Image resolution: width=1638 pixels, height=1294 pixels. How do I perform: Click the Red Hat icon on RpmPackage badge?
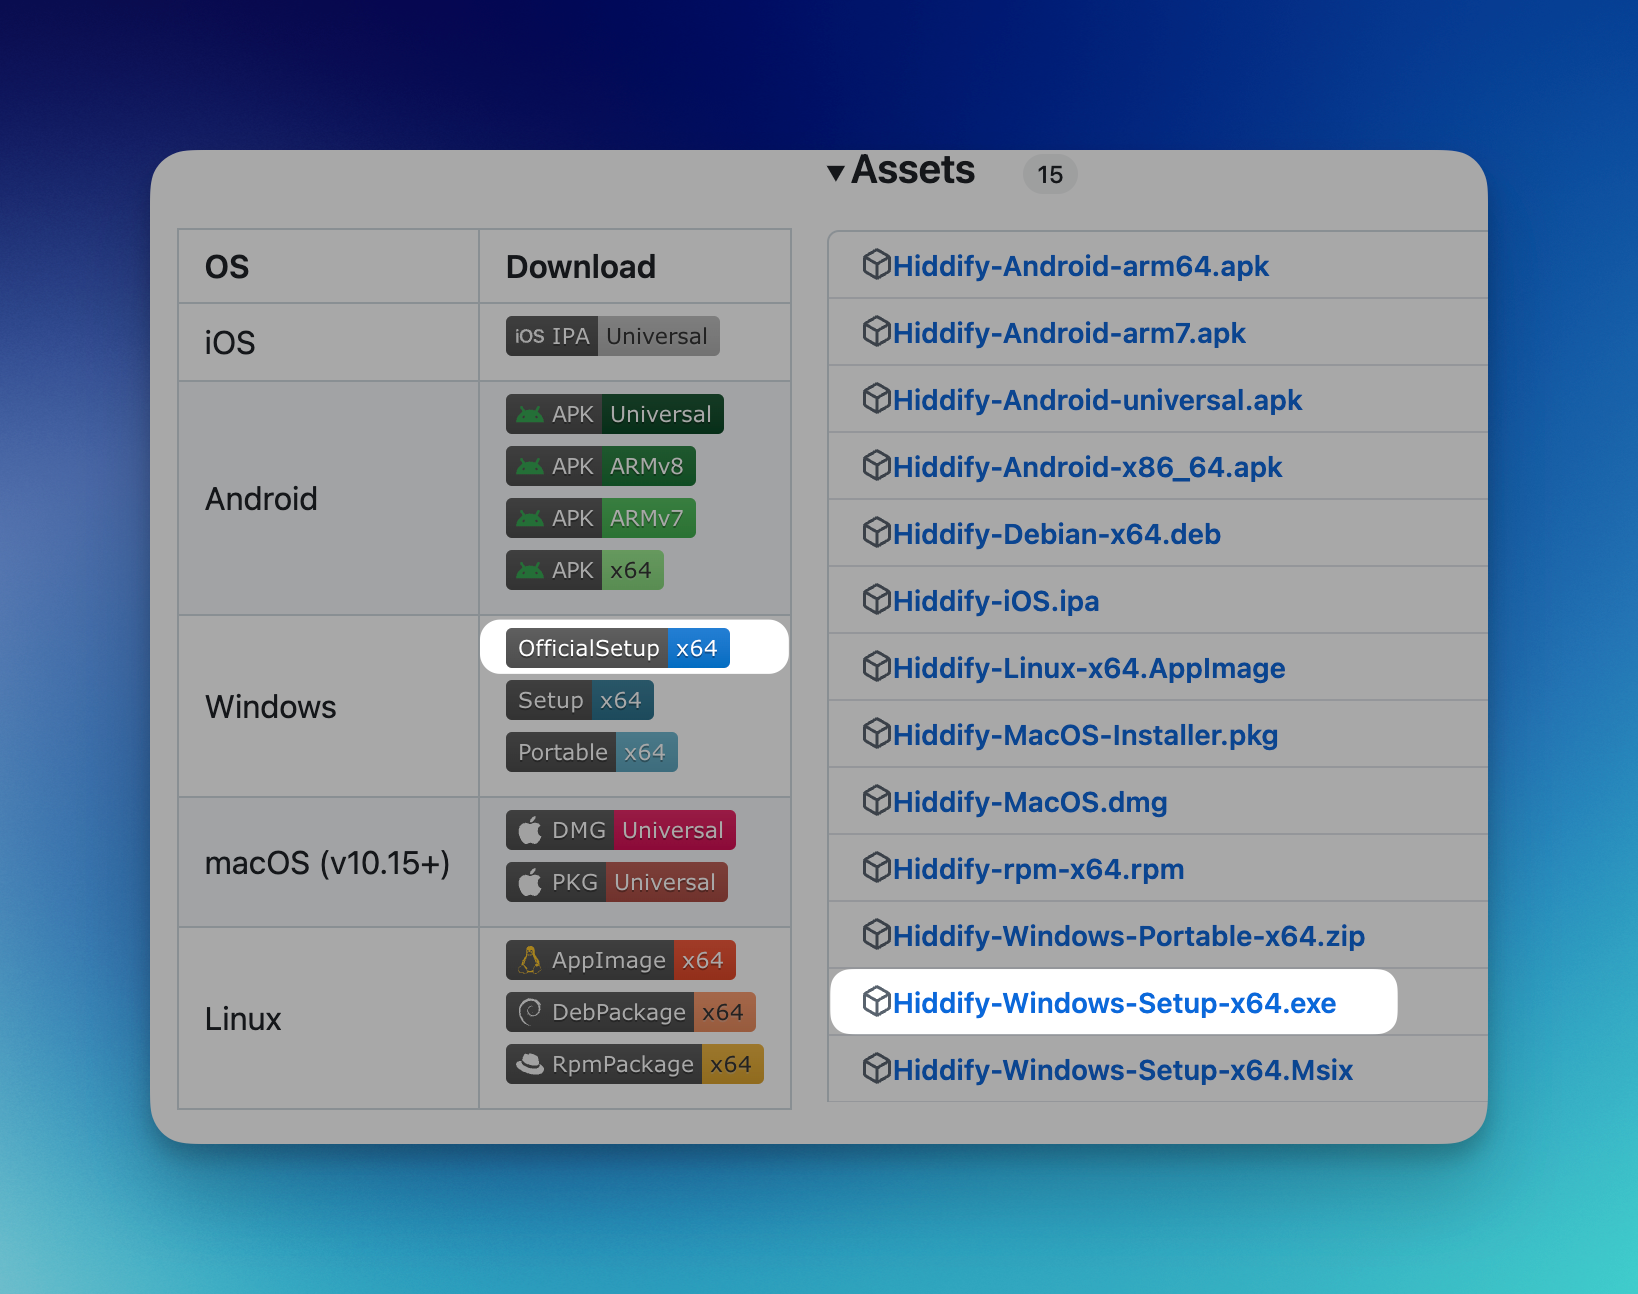pyautogui.click(x=530, y=1064)
